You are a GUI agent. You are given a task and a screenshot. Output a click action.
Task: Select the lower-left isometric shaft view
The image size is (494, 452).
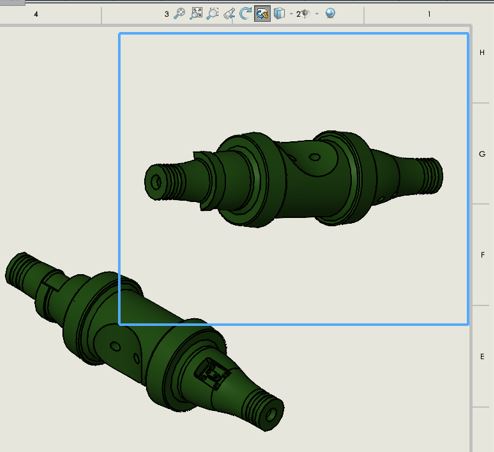tap(144, 342)
